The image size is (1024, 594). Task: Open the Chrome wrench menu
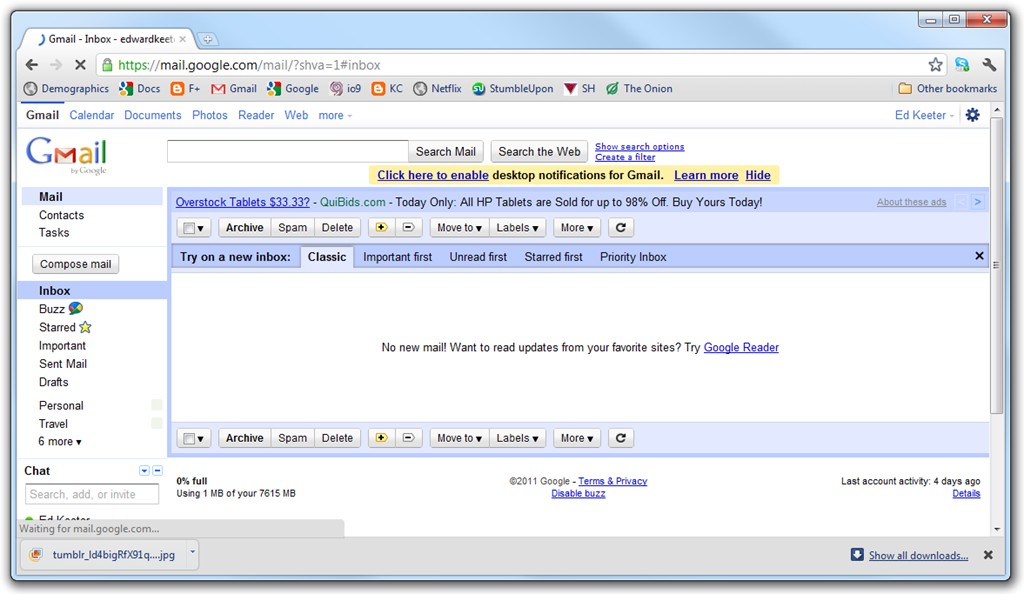pyautogui.click(x=989, y=65)
